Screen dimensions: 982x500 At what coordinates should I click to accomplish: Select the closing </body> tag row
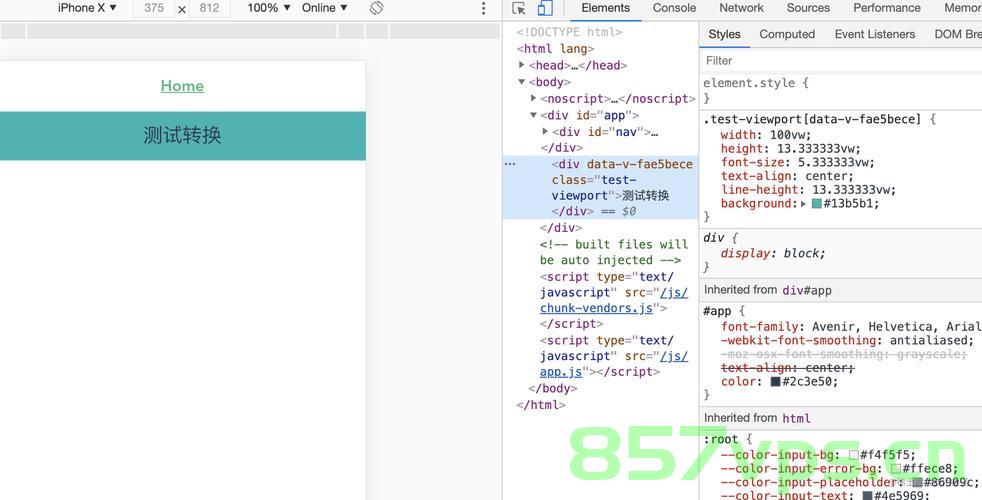(552, 388)
